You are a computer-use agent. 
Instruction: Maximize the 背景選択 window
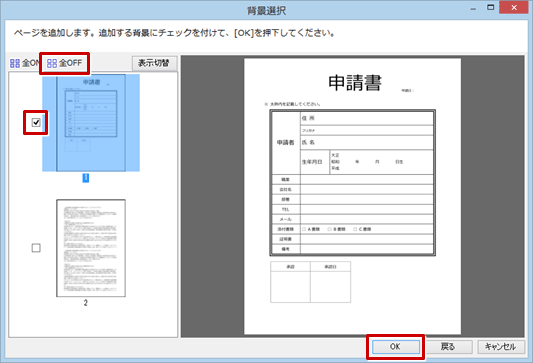[491, 7]
